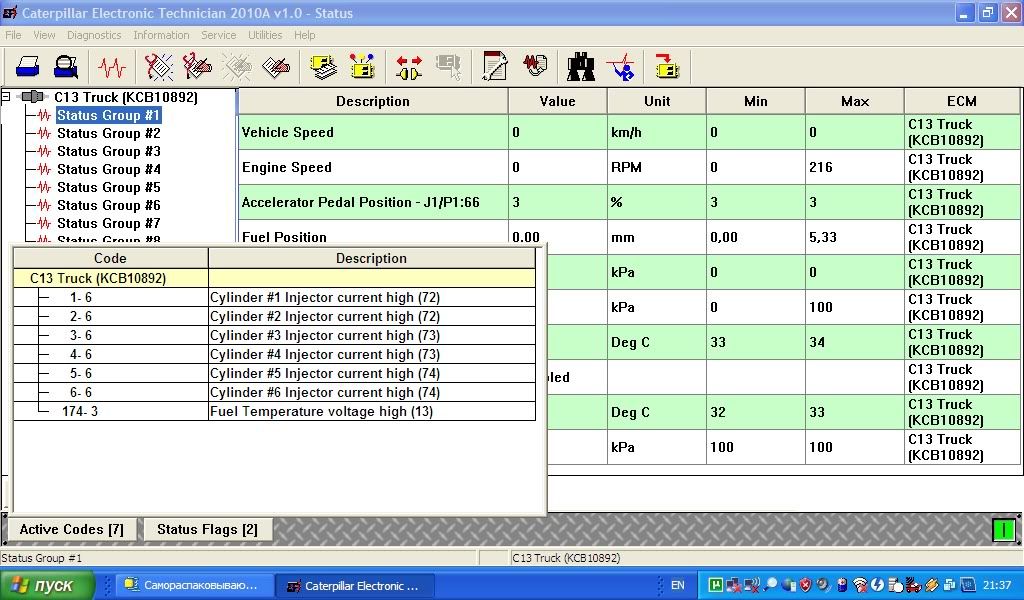
Task: Click the uTorrent tray icon
Action: tap(716, 585)
